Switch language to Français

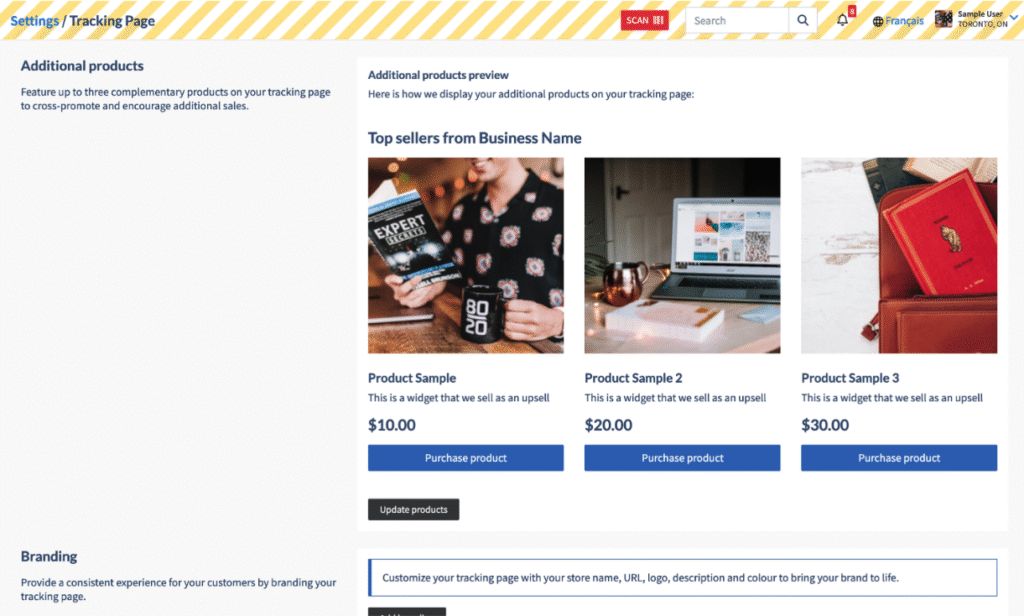coord(904,21)
